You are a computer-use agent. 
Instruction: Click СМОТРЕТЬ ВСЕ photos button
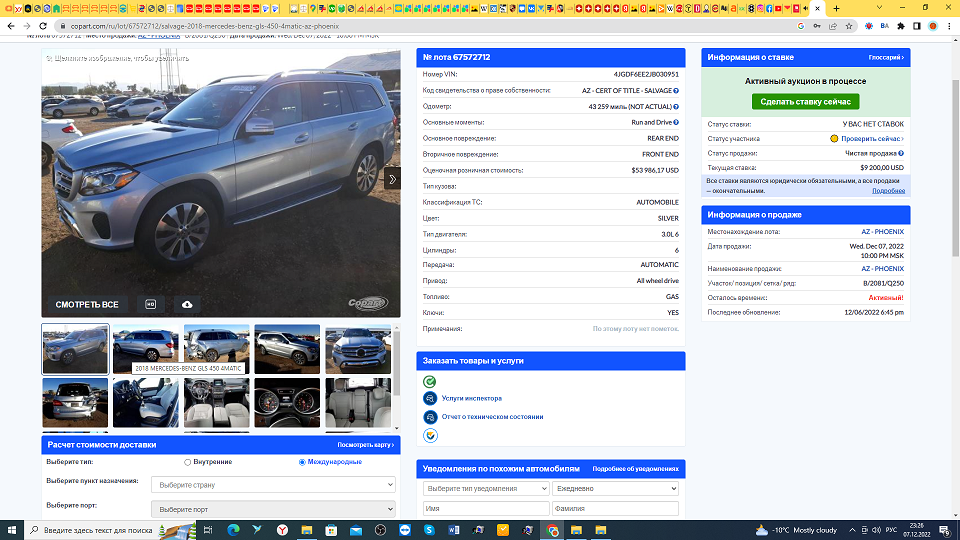tap(87, 304)
